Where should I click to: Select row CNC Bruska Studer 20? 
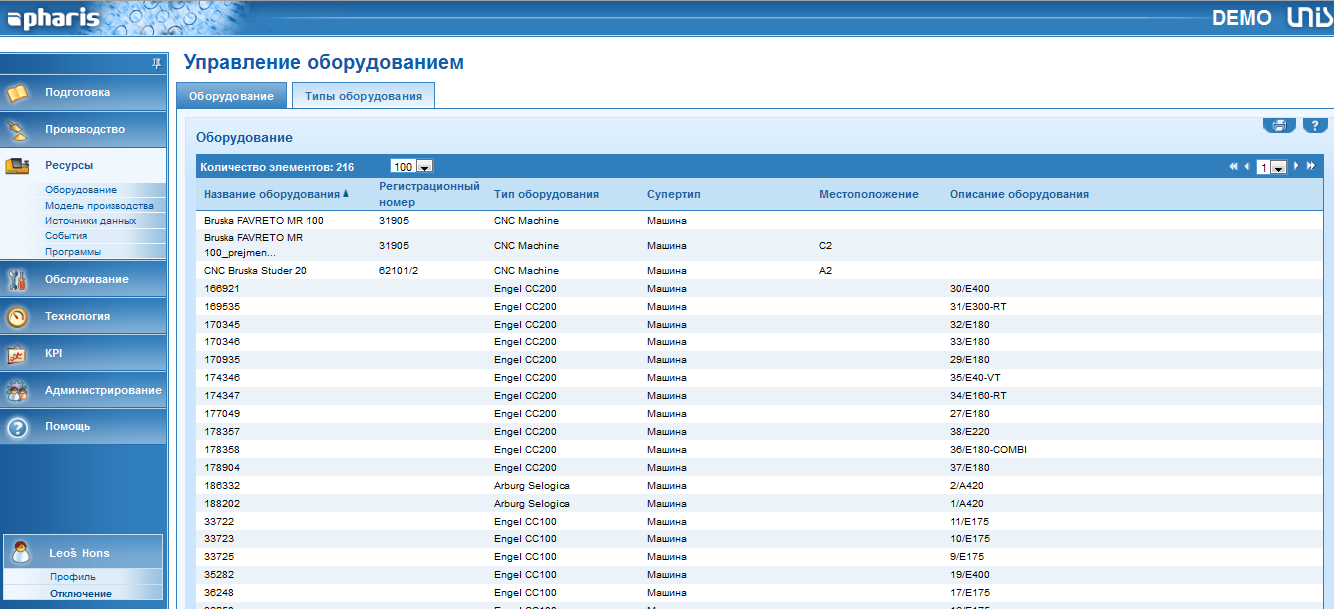760,271
